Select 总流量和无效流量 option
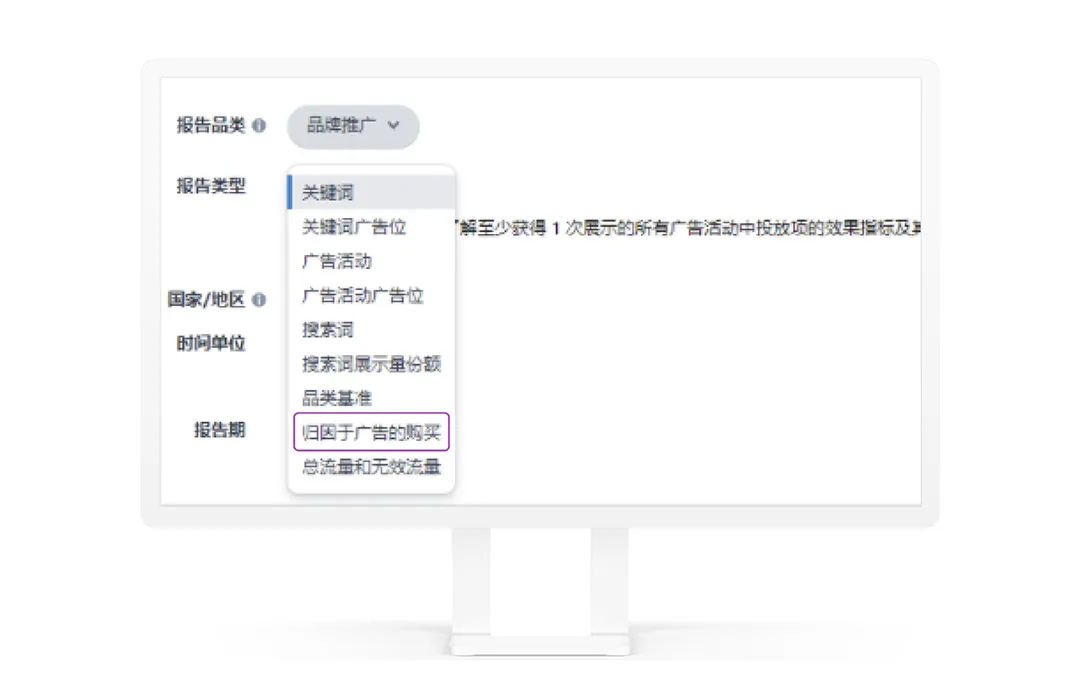Screen dimensions: 1080x679 [371, 467]
